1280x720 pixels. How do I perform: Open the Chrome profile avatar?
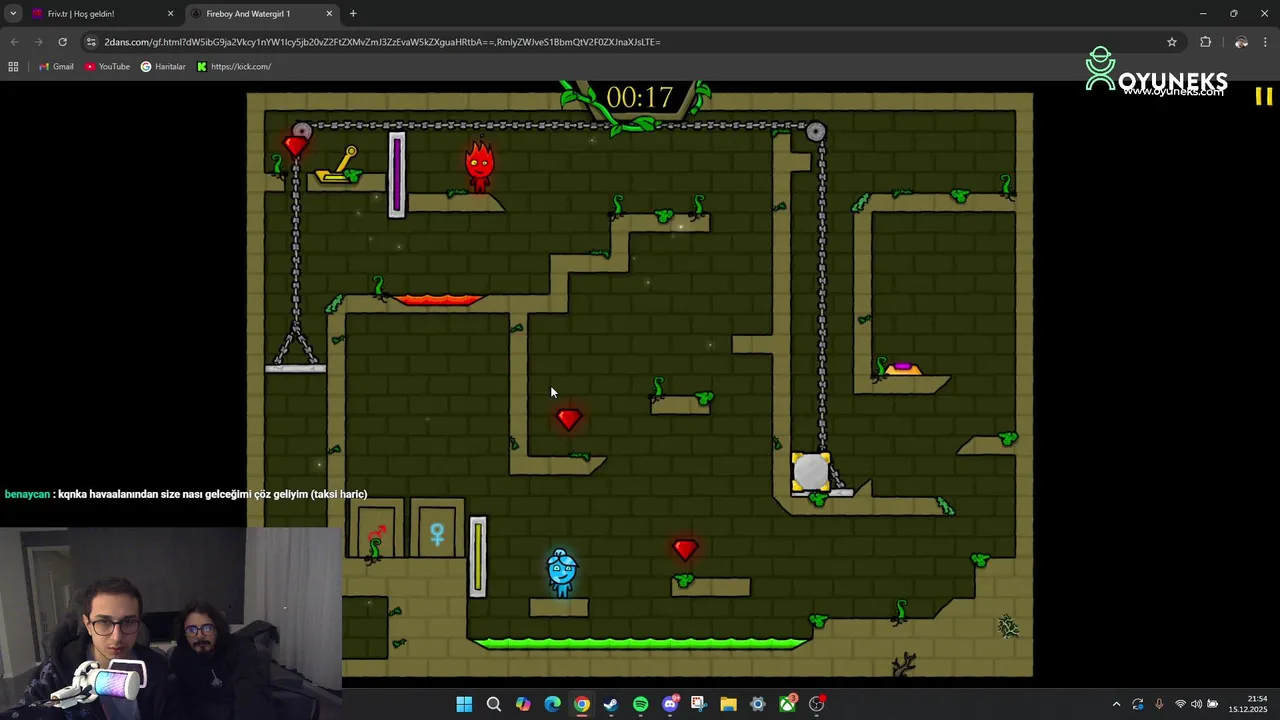1241,42
